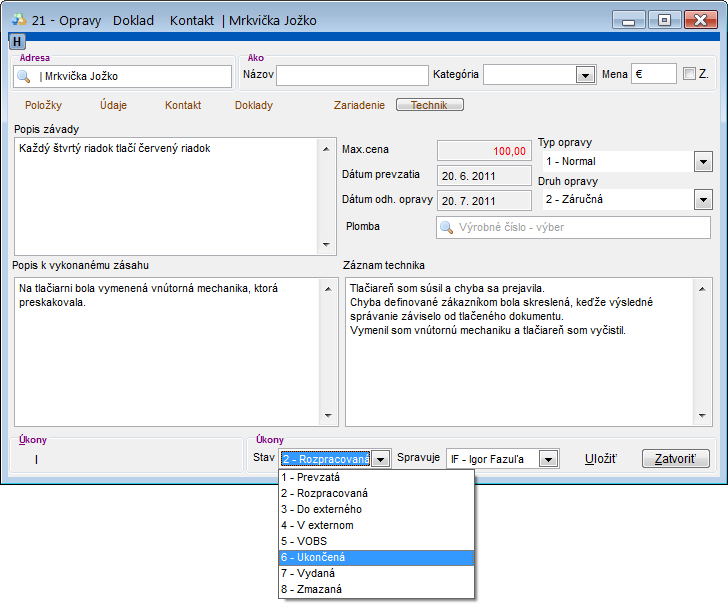The image size is (728, 608).
Task: Click the Zatvoriť button
Action: click(675, 459)
